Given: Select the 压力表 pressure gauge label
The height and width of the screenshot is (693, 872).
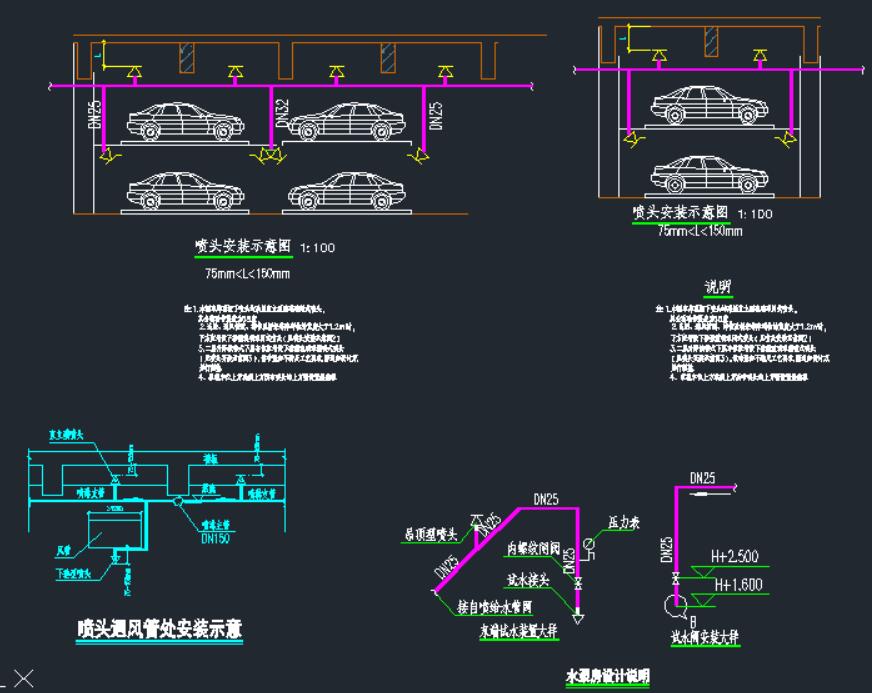Looking at the screenshot, I should tap(623, 522).
